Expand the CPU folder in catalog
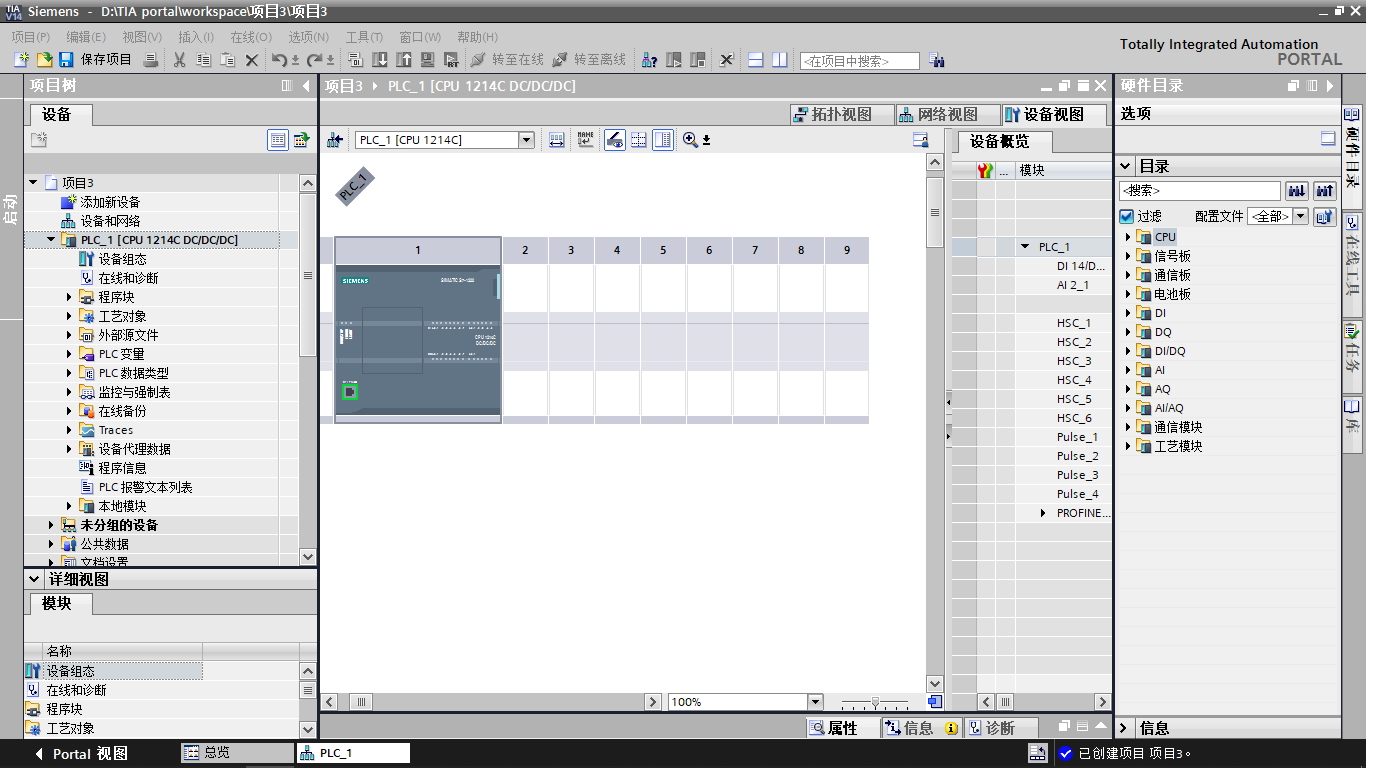Image resolution: width=1374 pixels, height=776 pixels. pyautogui.click(x=1127, y=237)
